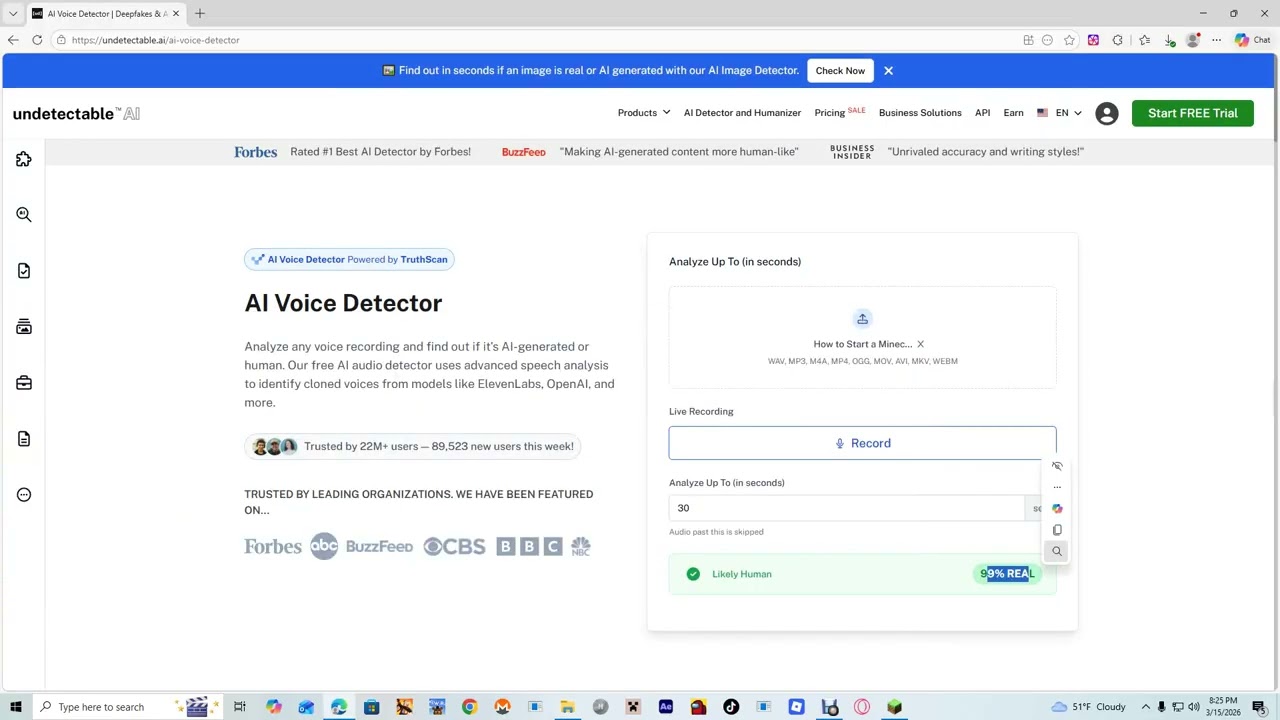Click the Check Now banner button
Viewport: 1280px width, 720px height.
tap(840, 71)
